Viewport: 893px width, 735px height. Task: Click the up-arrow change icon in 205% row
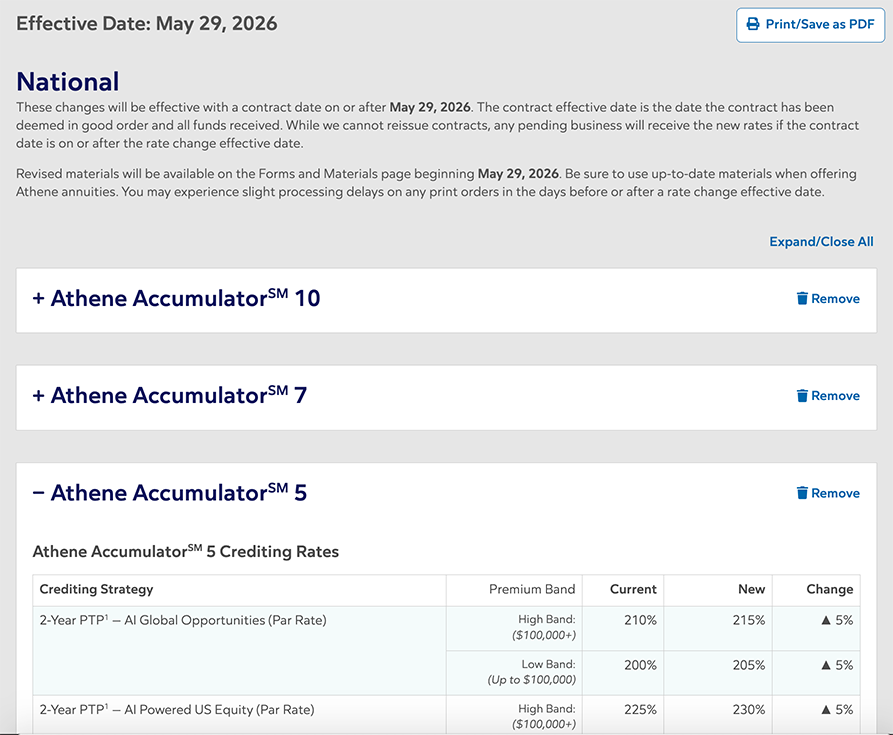(x=826, y=665)
